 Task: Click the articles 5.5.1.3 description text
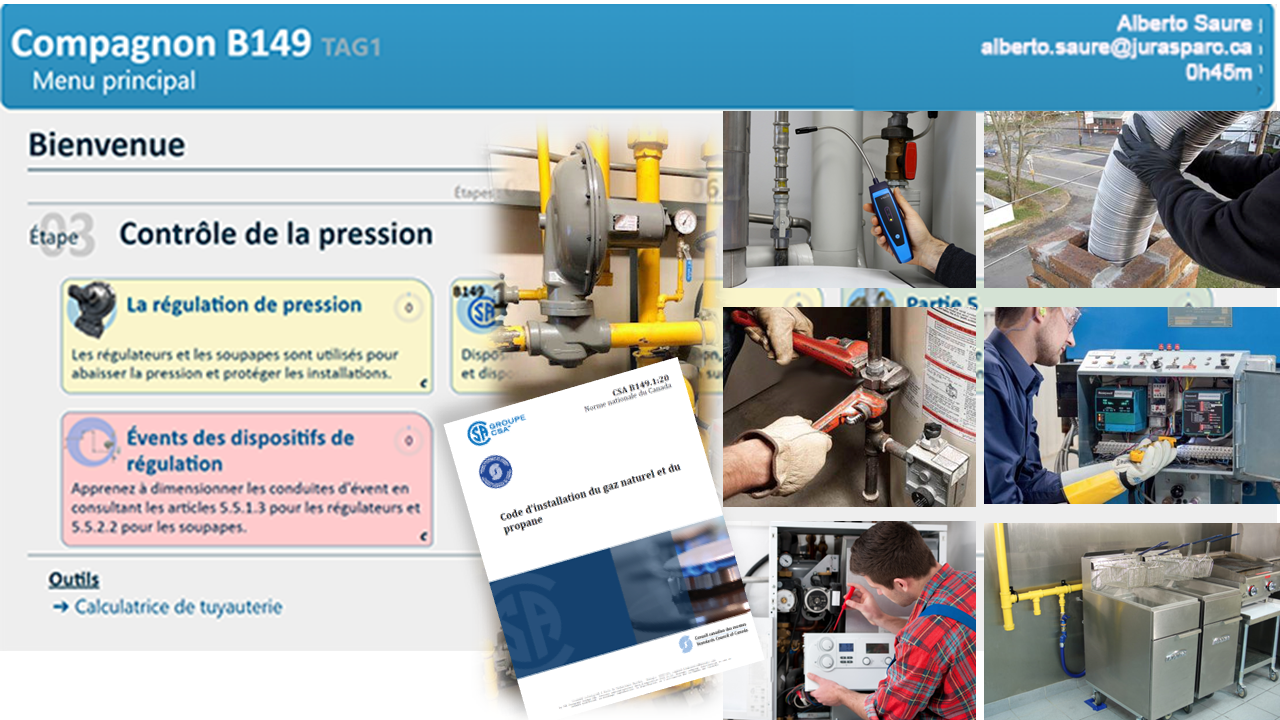click(246, 508)
